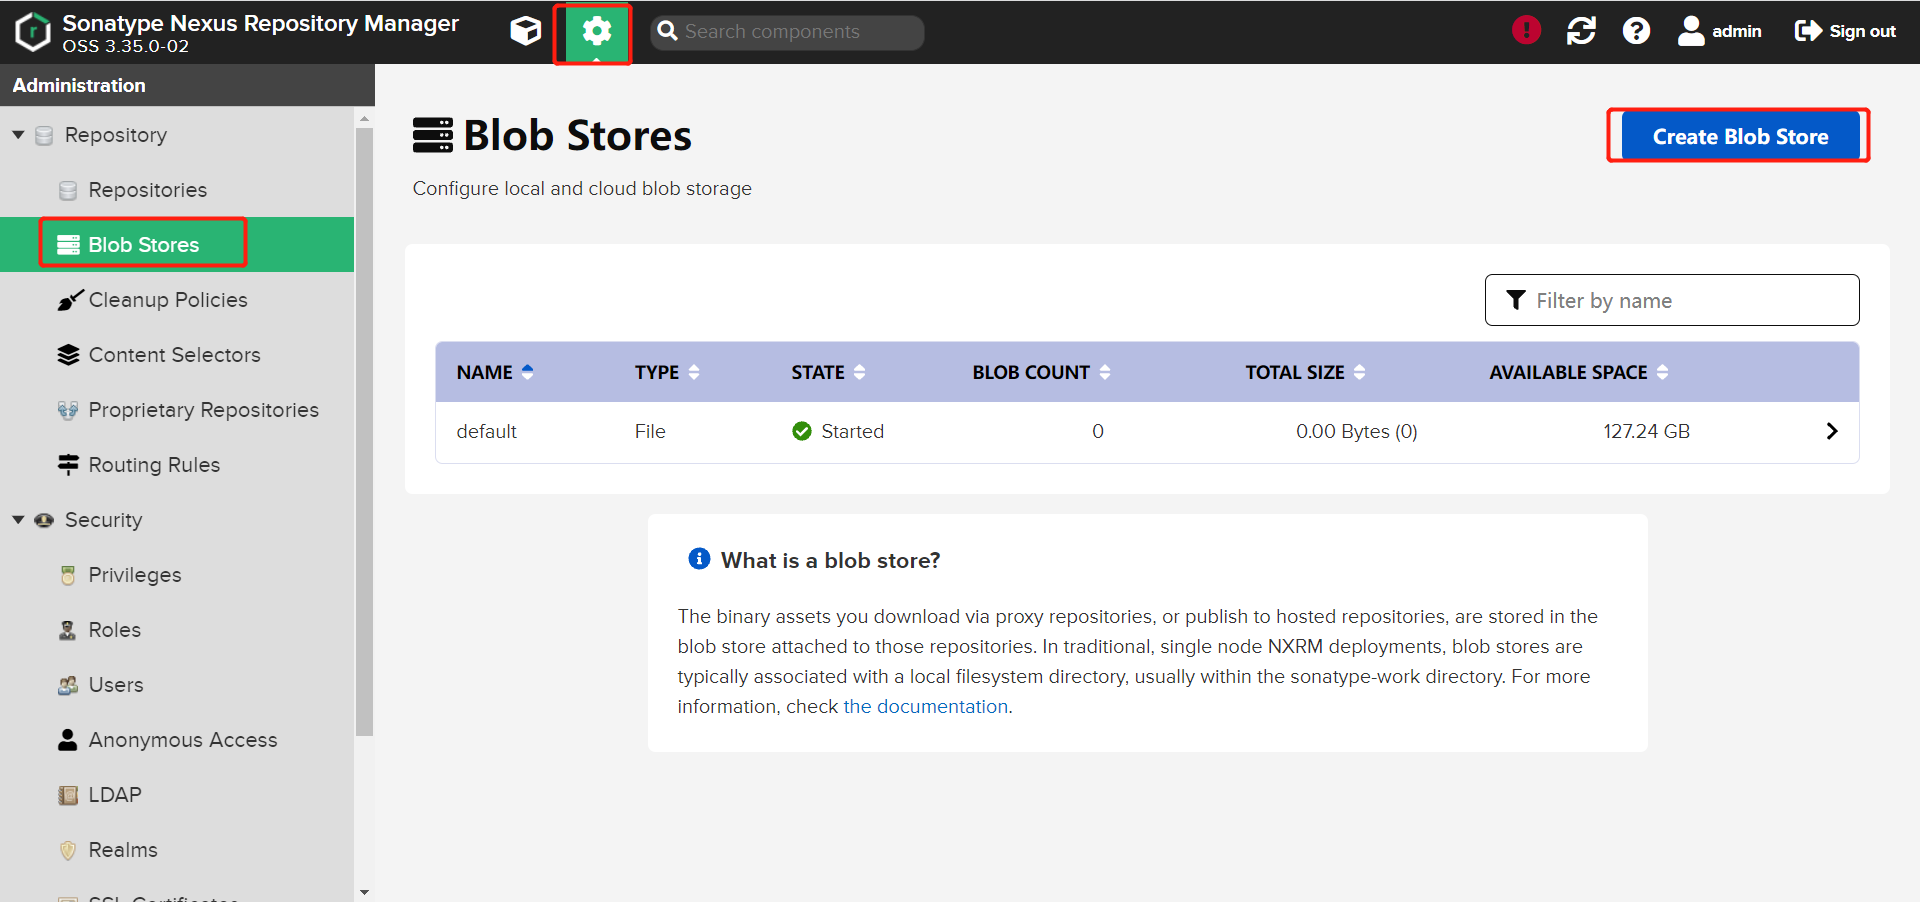Open 'the documentation' link
This screenshot has height=902, width=1920.
click(x=926, y=706)
